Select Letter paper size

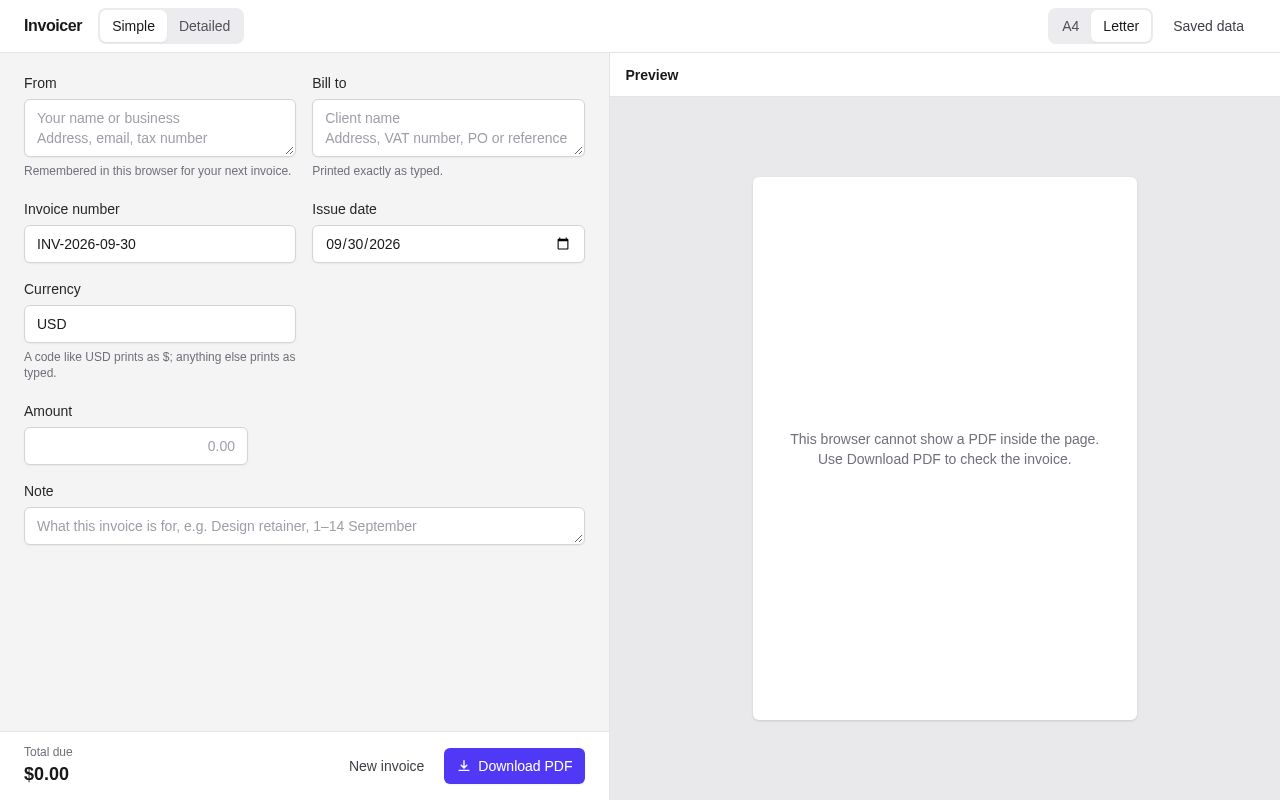click(1120, 26)
